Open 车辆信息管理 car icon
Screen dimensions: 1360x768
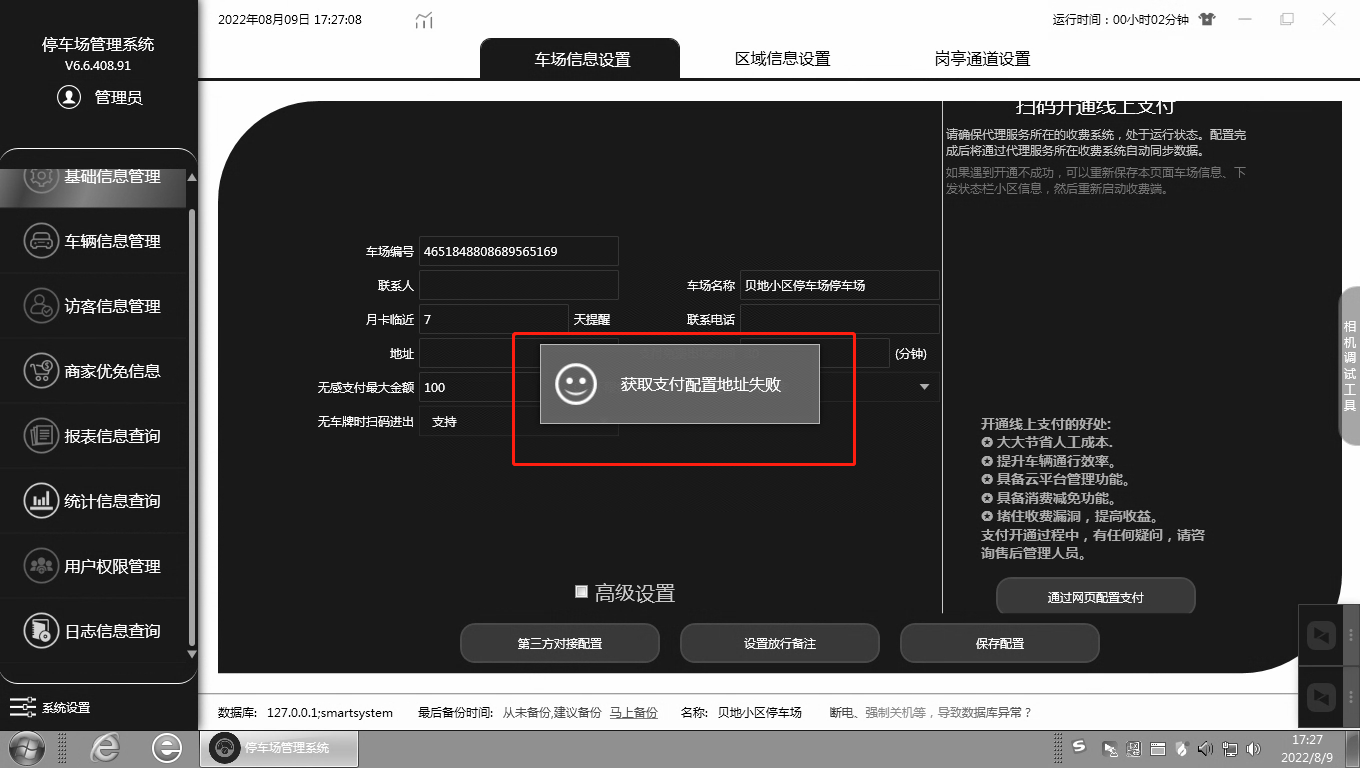tap(41, 241)
